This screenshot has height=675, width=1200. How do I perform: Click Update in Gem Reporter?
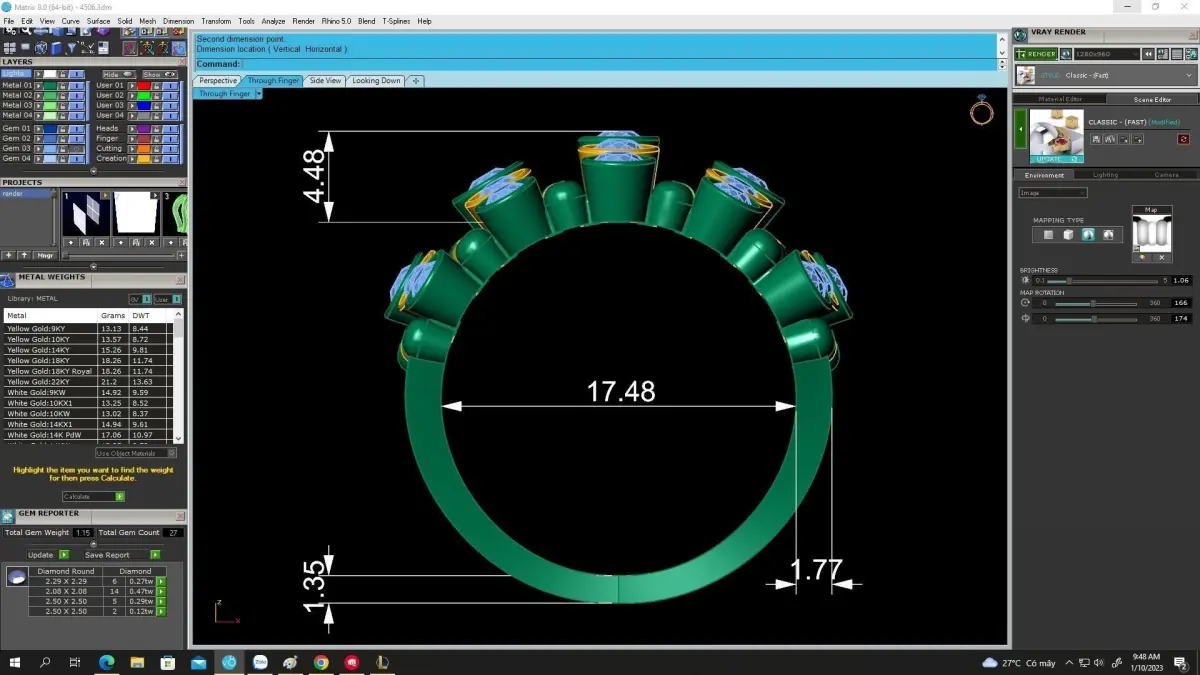click(x=47, y=555)
